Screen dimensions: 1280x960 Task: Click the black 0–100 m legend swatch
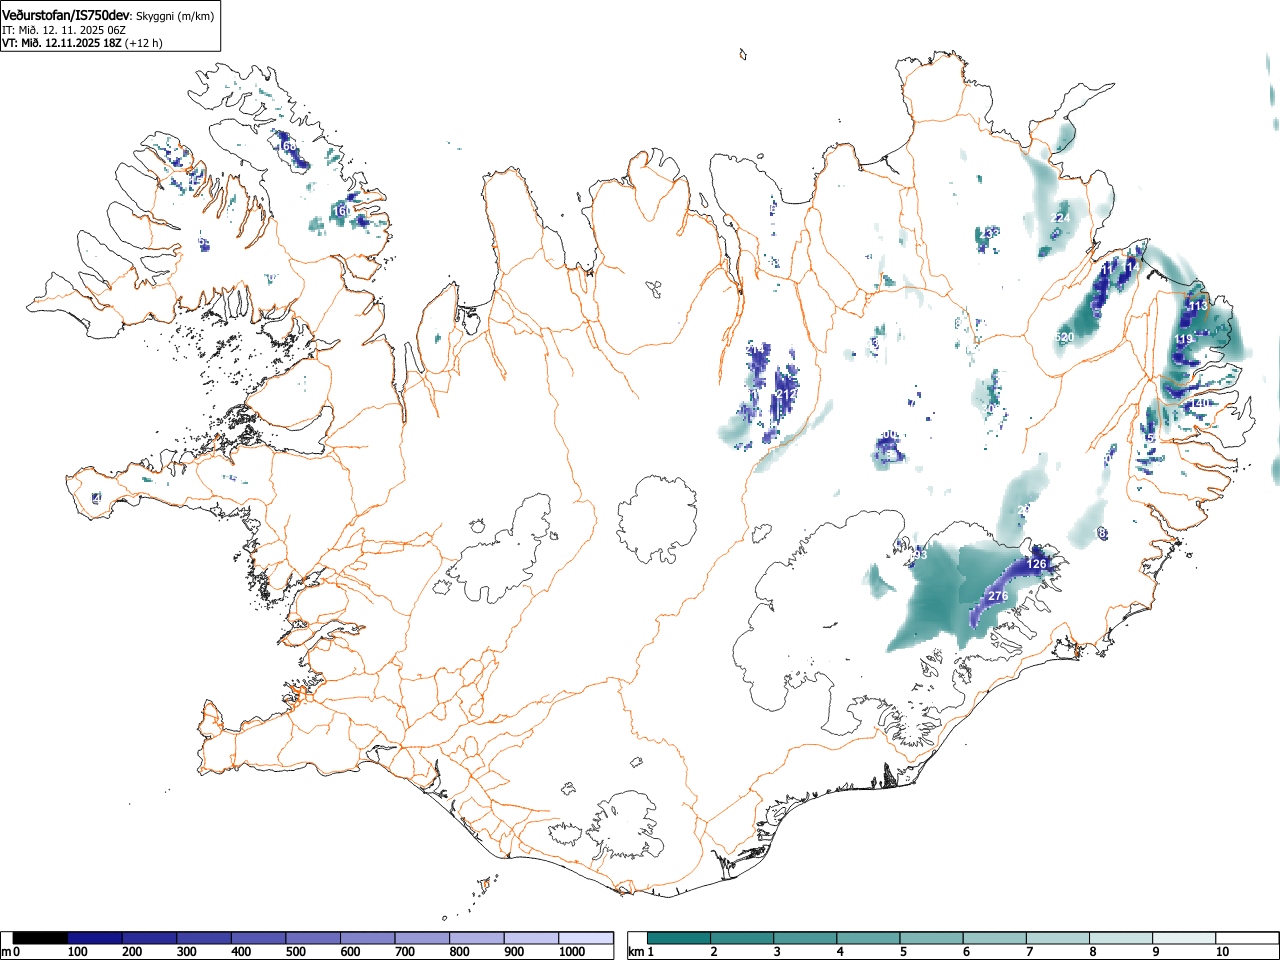point(40,938)
